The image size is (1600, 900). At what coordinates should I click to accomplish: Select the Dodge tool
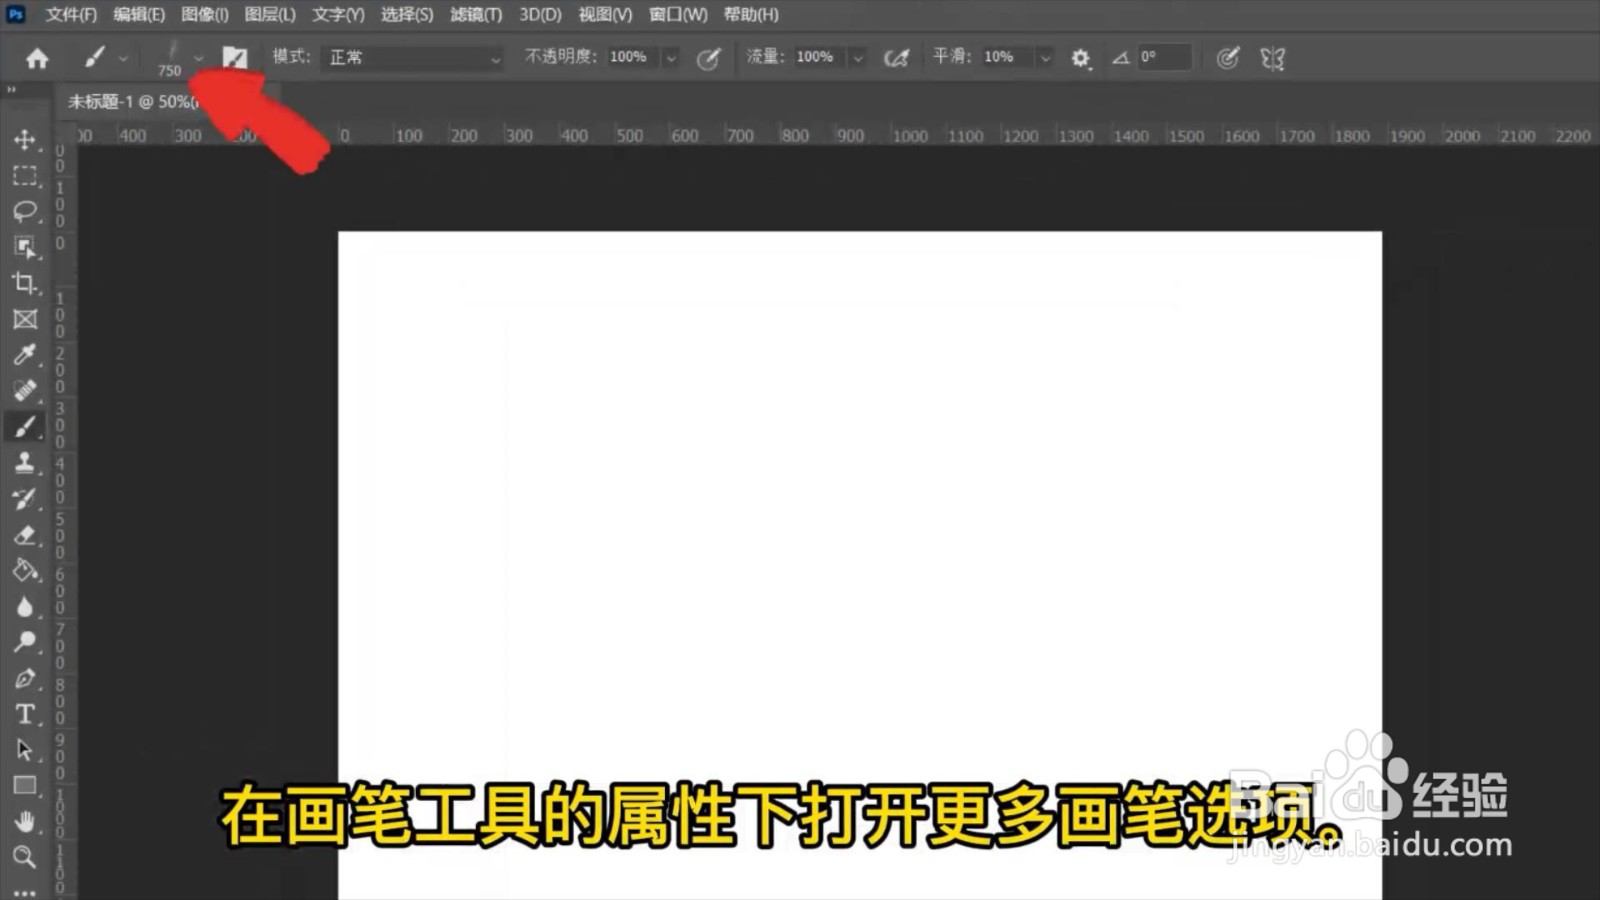25,642
